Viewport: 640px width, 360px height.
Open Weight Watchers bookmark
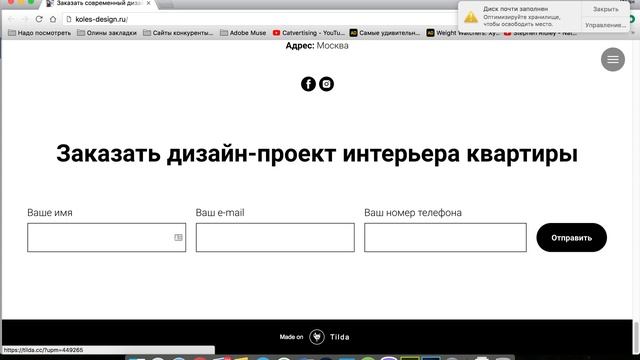(462, 33)
